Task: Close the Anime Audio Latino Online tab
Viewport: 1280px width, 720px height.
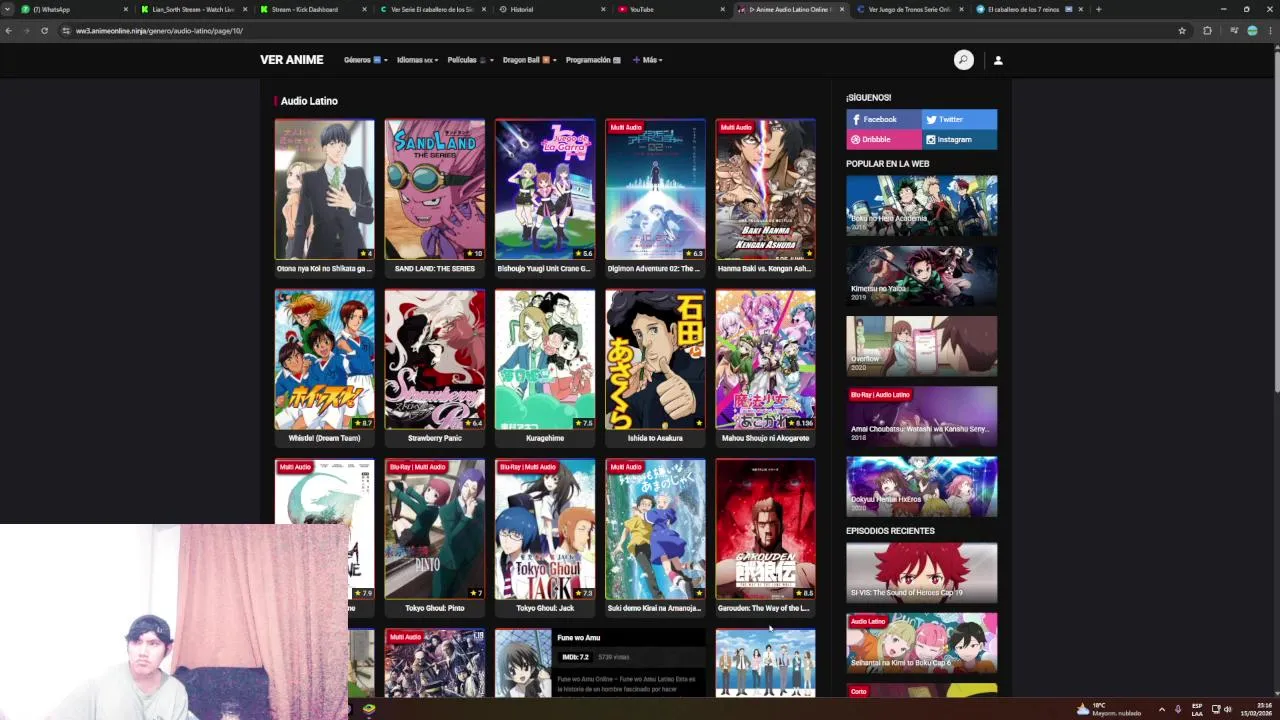Action: pos(842,9)
